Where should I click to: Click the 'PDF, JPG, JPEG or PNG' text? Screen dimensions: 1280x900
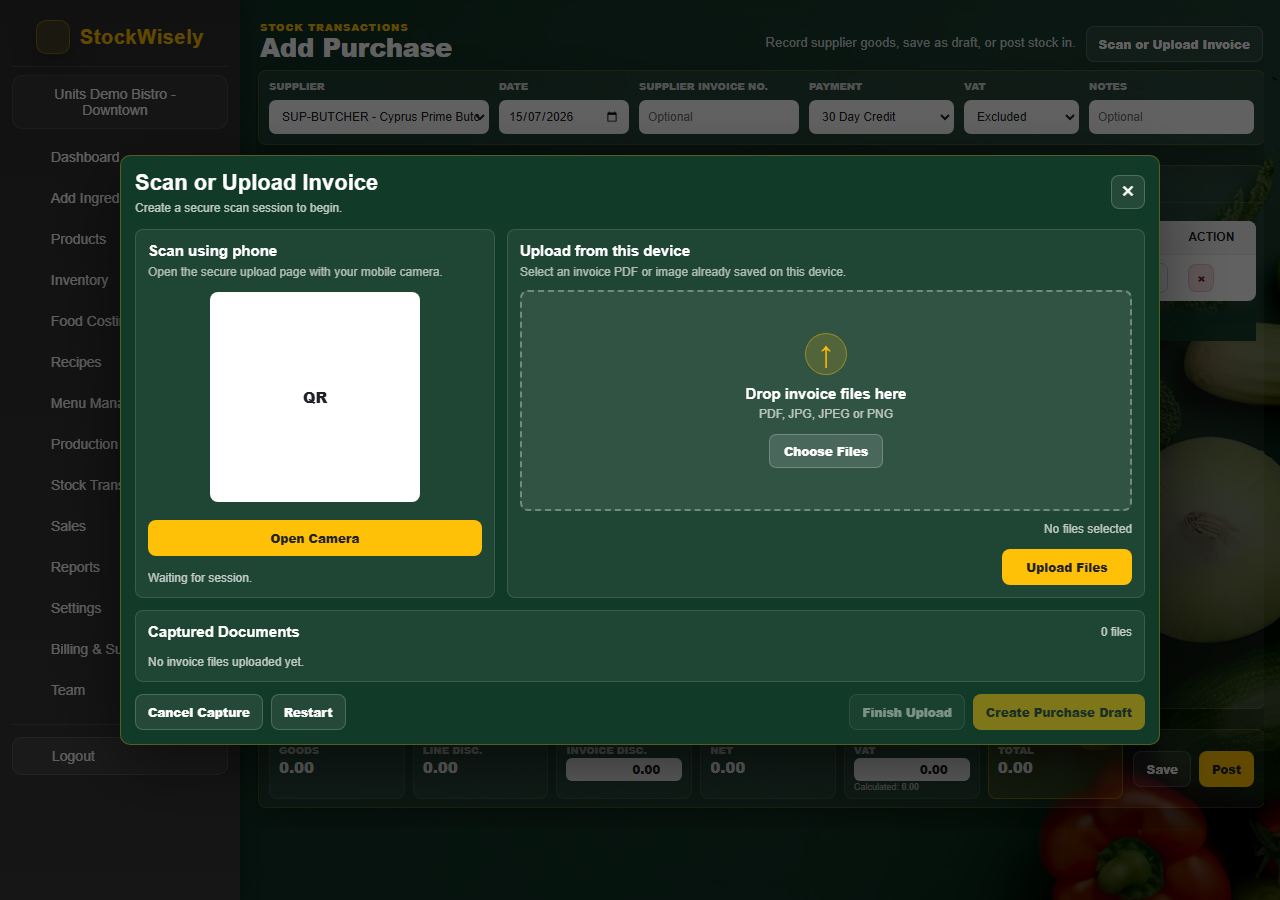click(826, 414)
